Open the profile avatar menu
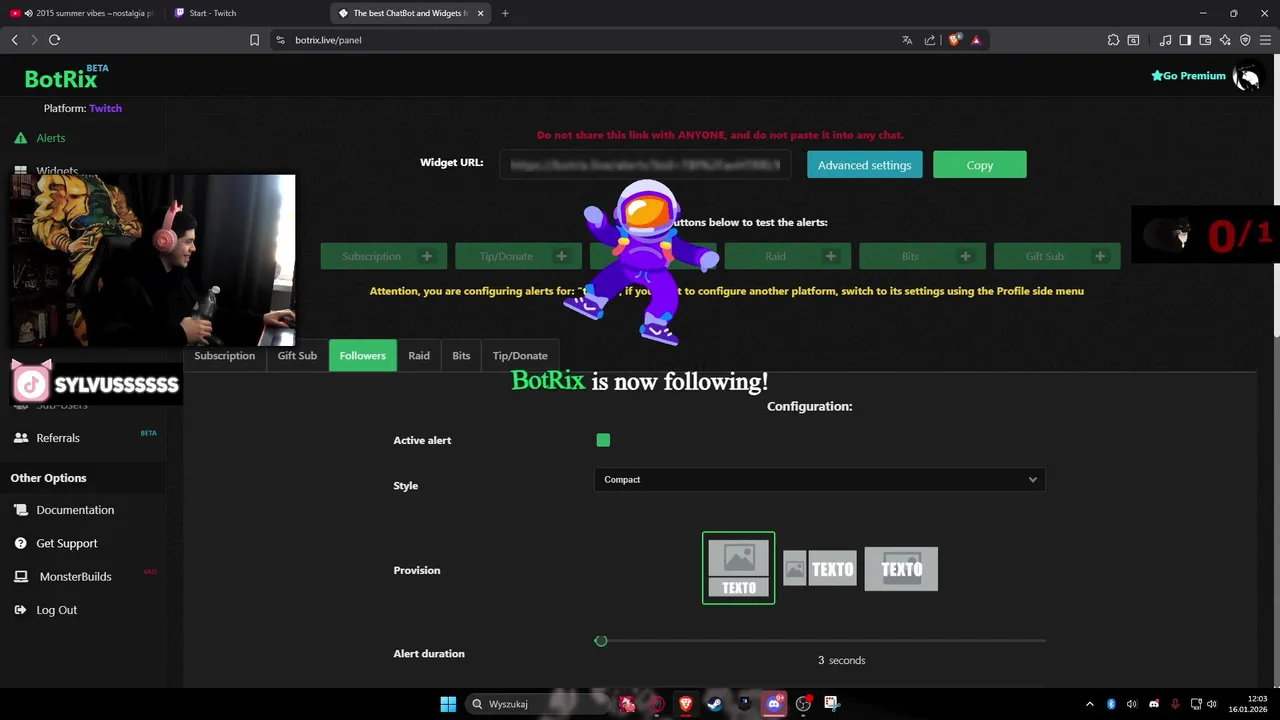Screen dimensions: 1280x720 click(1246, 76)
